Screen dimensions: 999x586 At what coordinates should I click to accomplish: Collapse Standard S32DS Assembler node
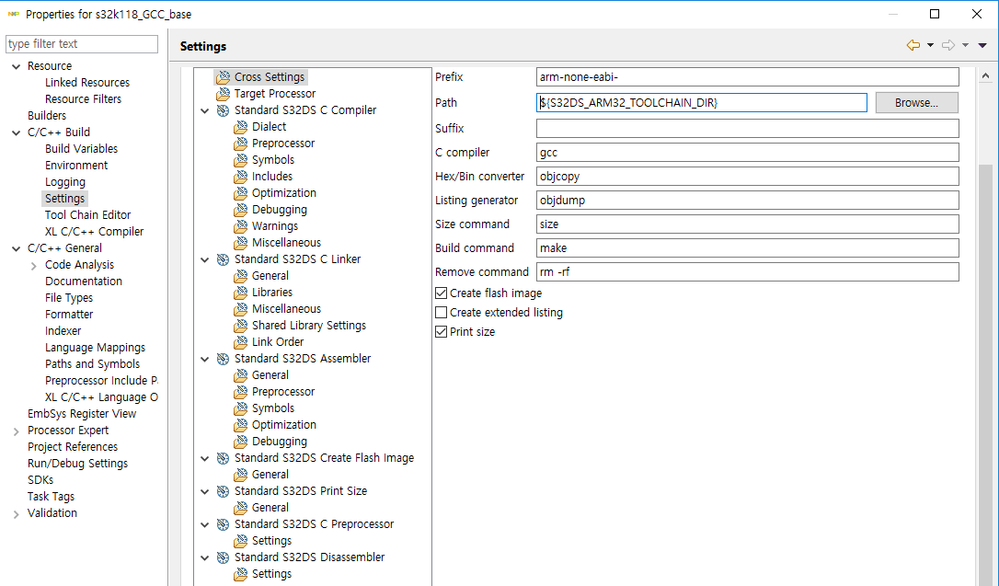click(205, 359)
